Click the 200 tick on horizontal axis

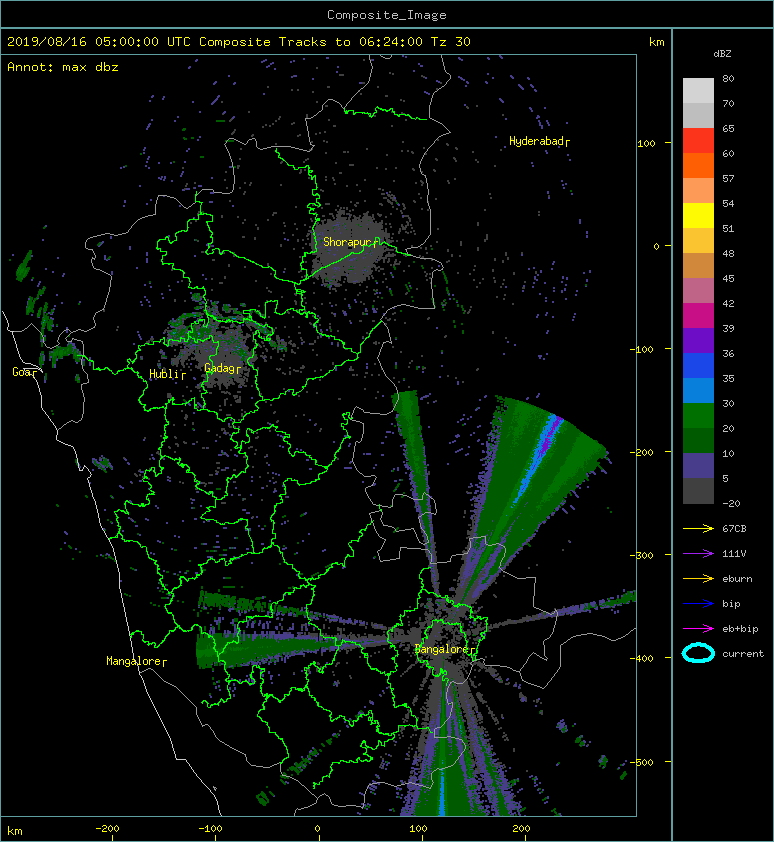pos(521,829)
